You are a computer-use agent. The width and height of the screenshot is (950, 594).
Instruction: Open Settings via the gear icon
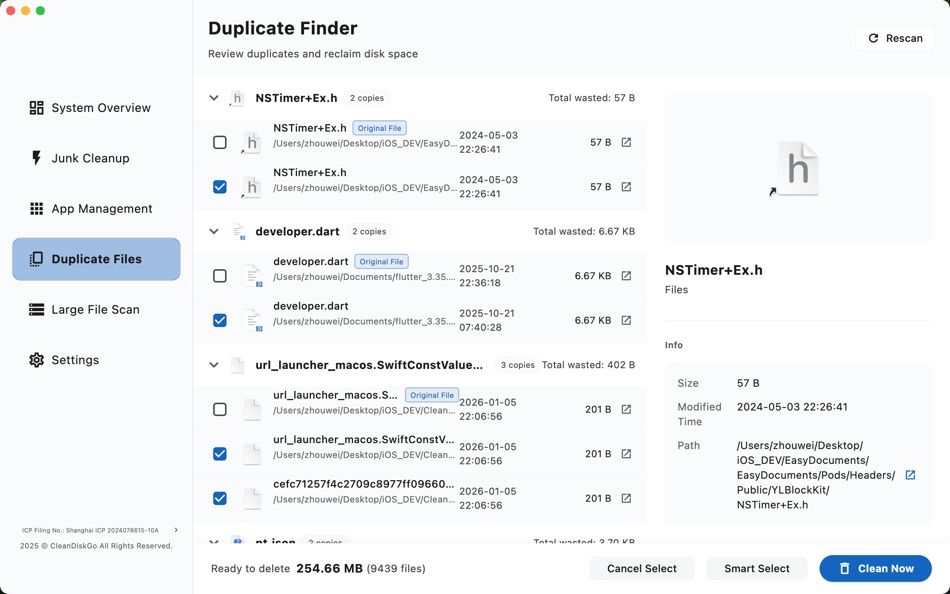[37, 359]
